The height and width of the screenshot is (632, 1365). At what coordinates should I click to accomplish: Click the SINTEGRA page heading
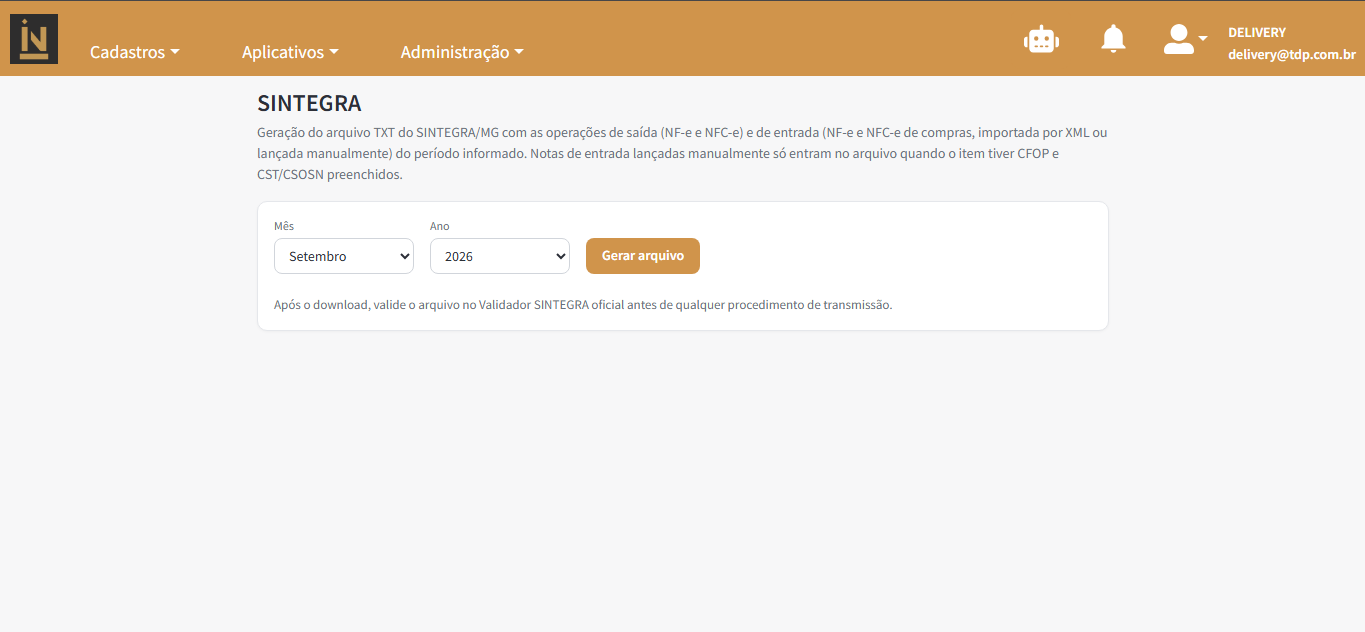coord(309,103)
